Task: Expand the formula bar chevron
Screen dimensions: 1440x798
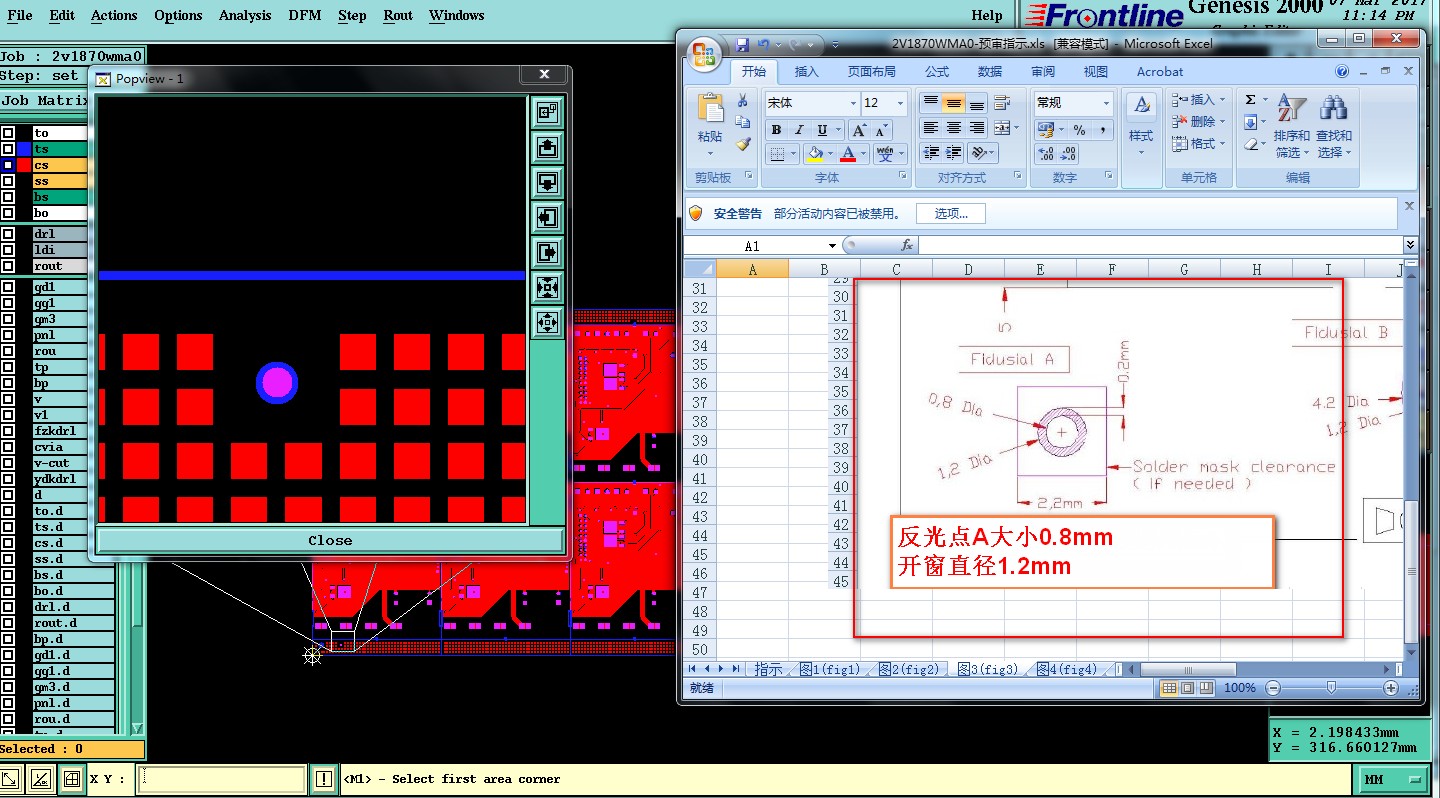Action: coord(1410,245)
